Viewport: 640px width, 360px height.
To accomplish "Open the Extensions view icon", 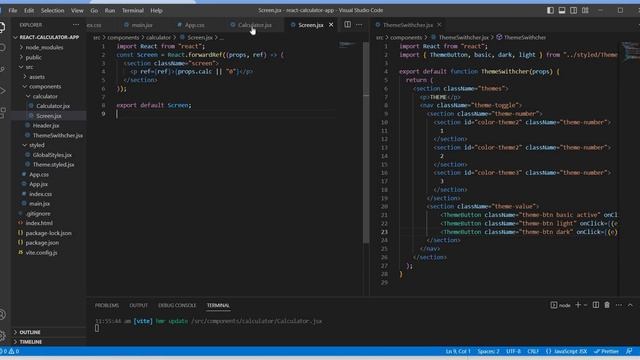I will (2, 112).
